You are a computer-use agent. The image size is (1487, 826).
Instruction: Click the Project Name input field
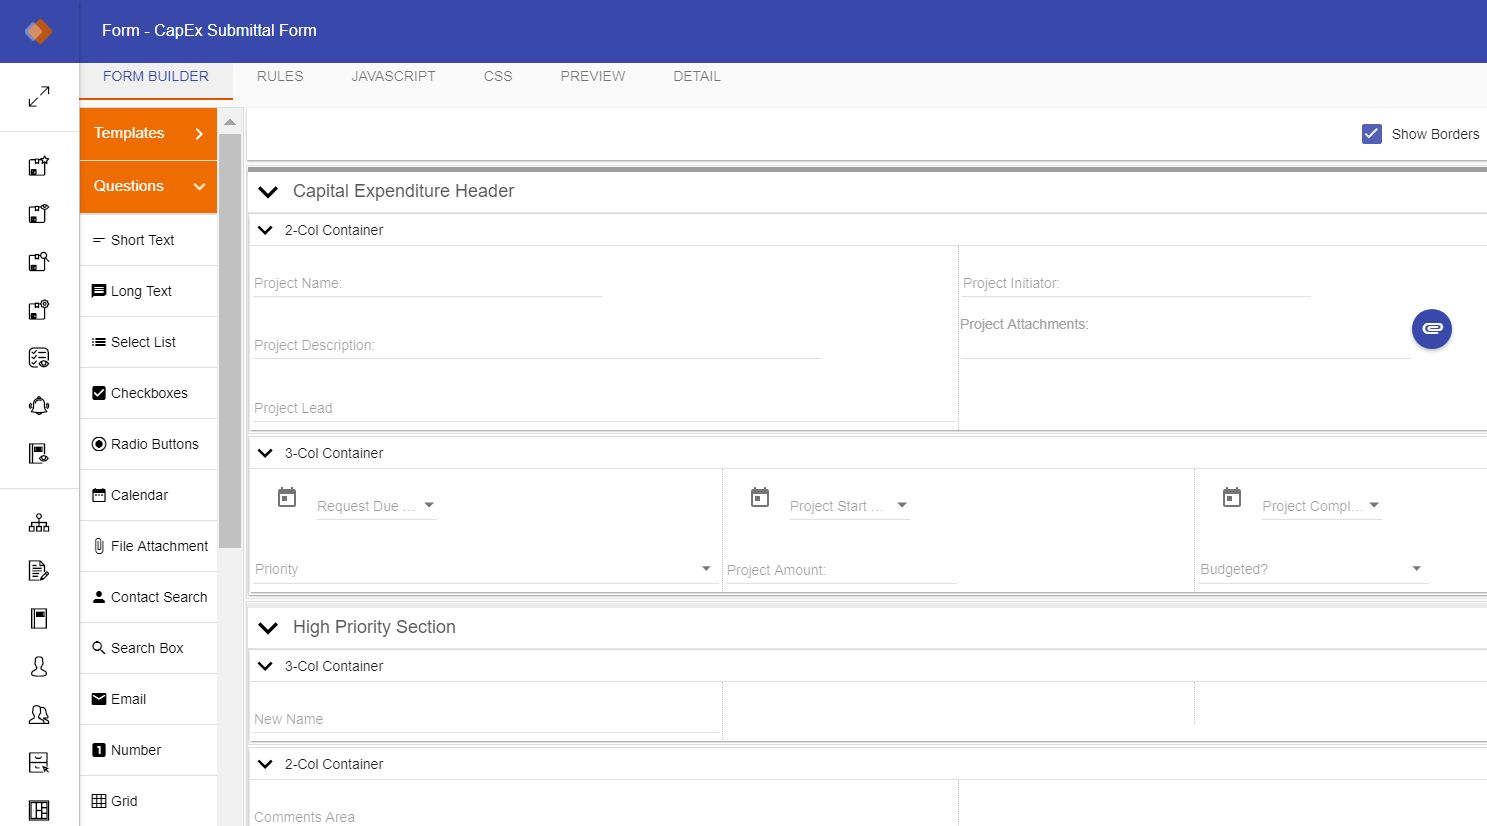(427, 284)
